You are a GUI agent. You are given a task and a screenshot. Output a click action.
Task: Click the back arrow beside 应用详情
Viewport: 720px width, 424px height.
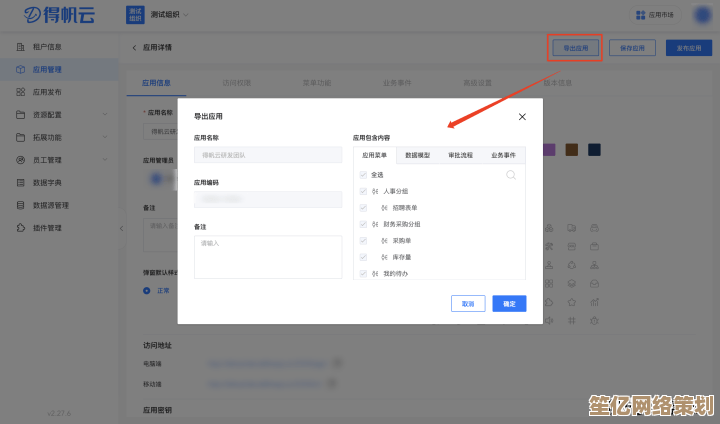tap(135, 48)
